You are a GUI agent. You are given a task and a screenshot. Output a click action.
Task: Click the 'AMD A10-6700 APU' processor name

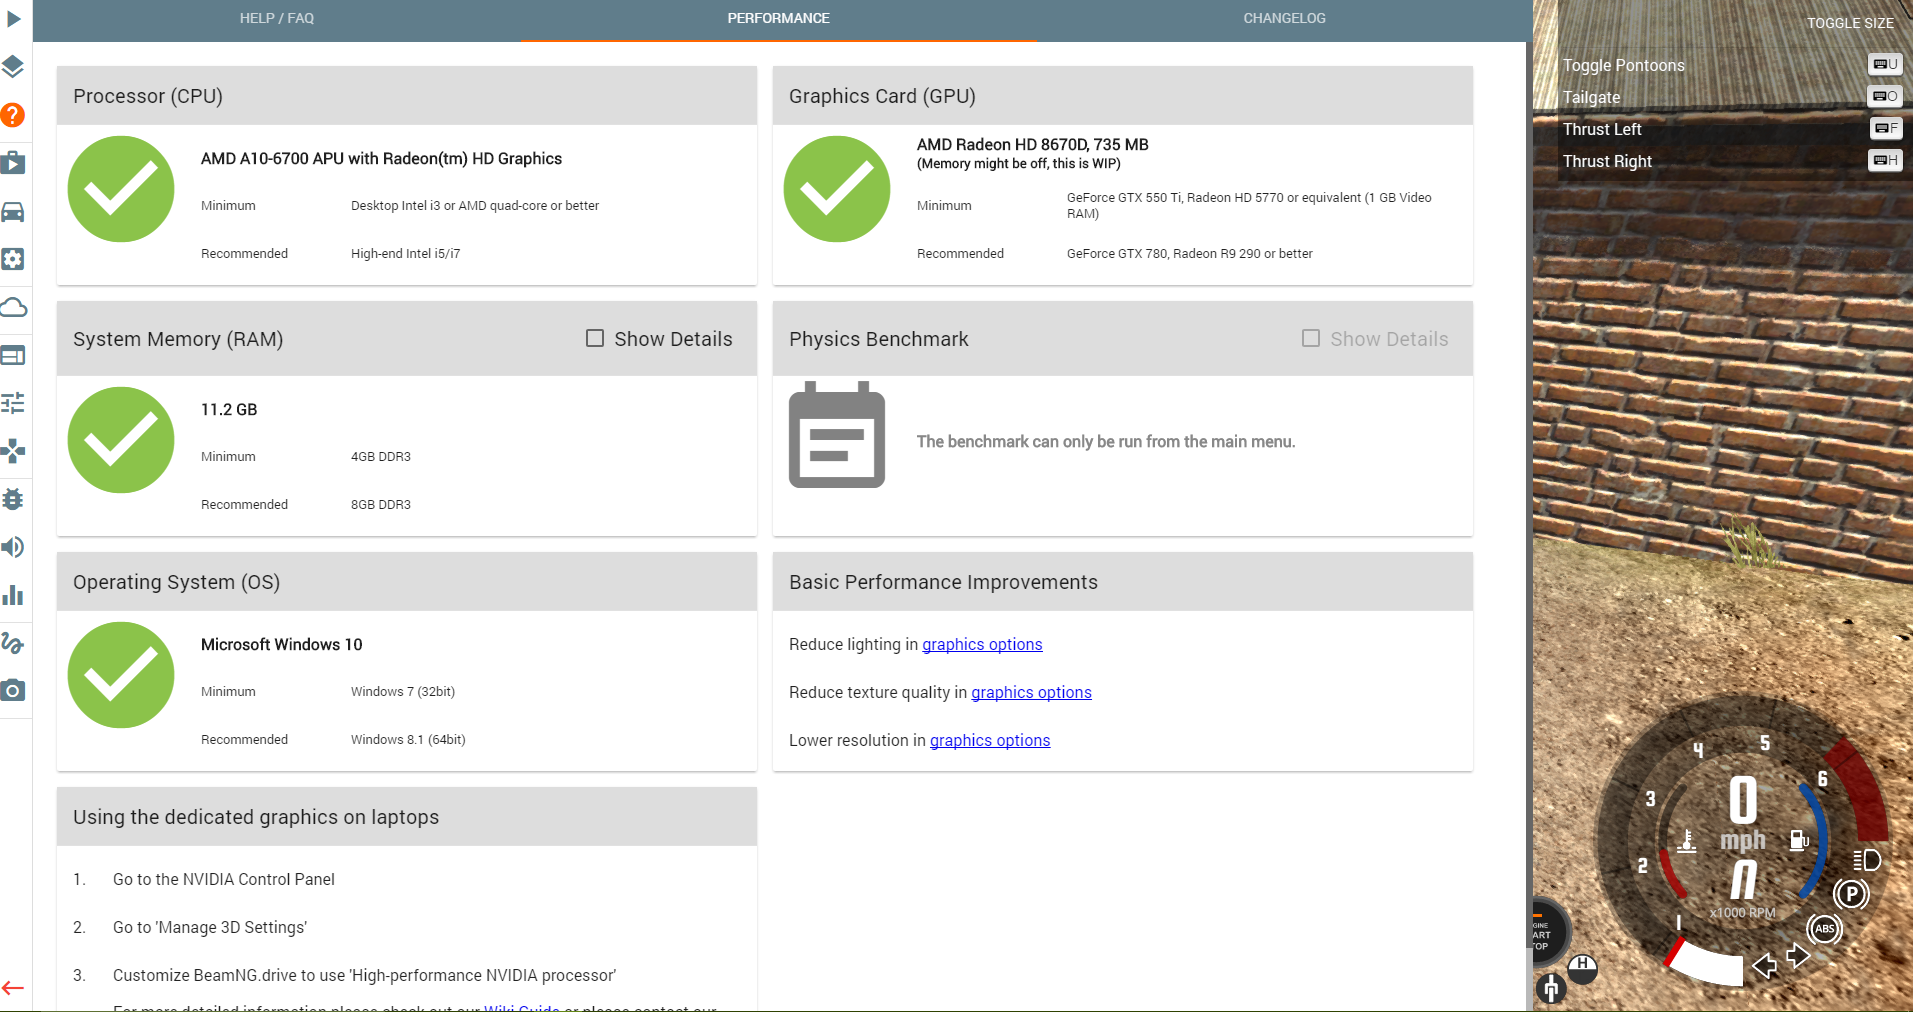pos(381,159)
